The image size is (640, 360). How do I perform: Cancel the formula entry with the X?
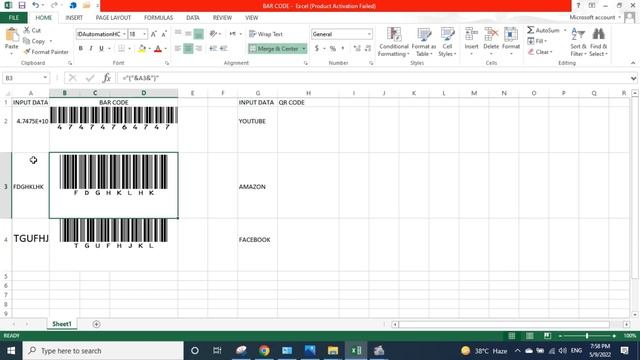[73, 78]
